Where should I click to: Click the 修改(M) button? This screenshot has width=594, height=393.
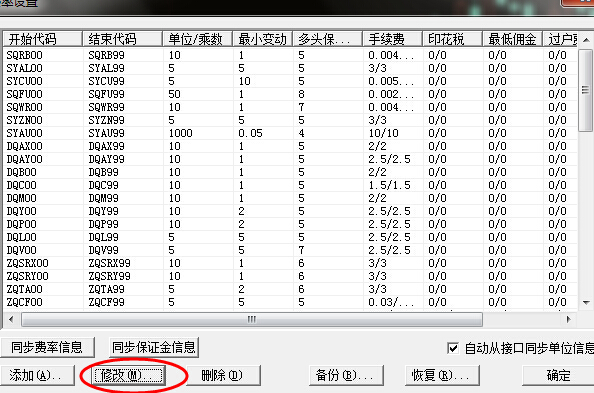128,376
